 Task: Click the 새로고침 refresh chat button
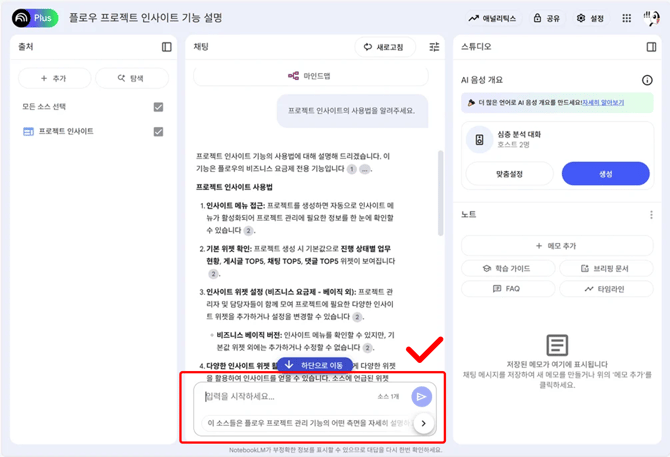tap(384, 47)
